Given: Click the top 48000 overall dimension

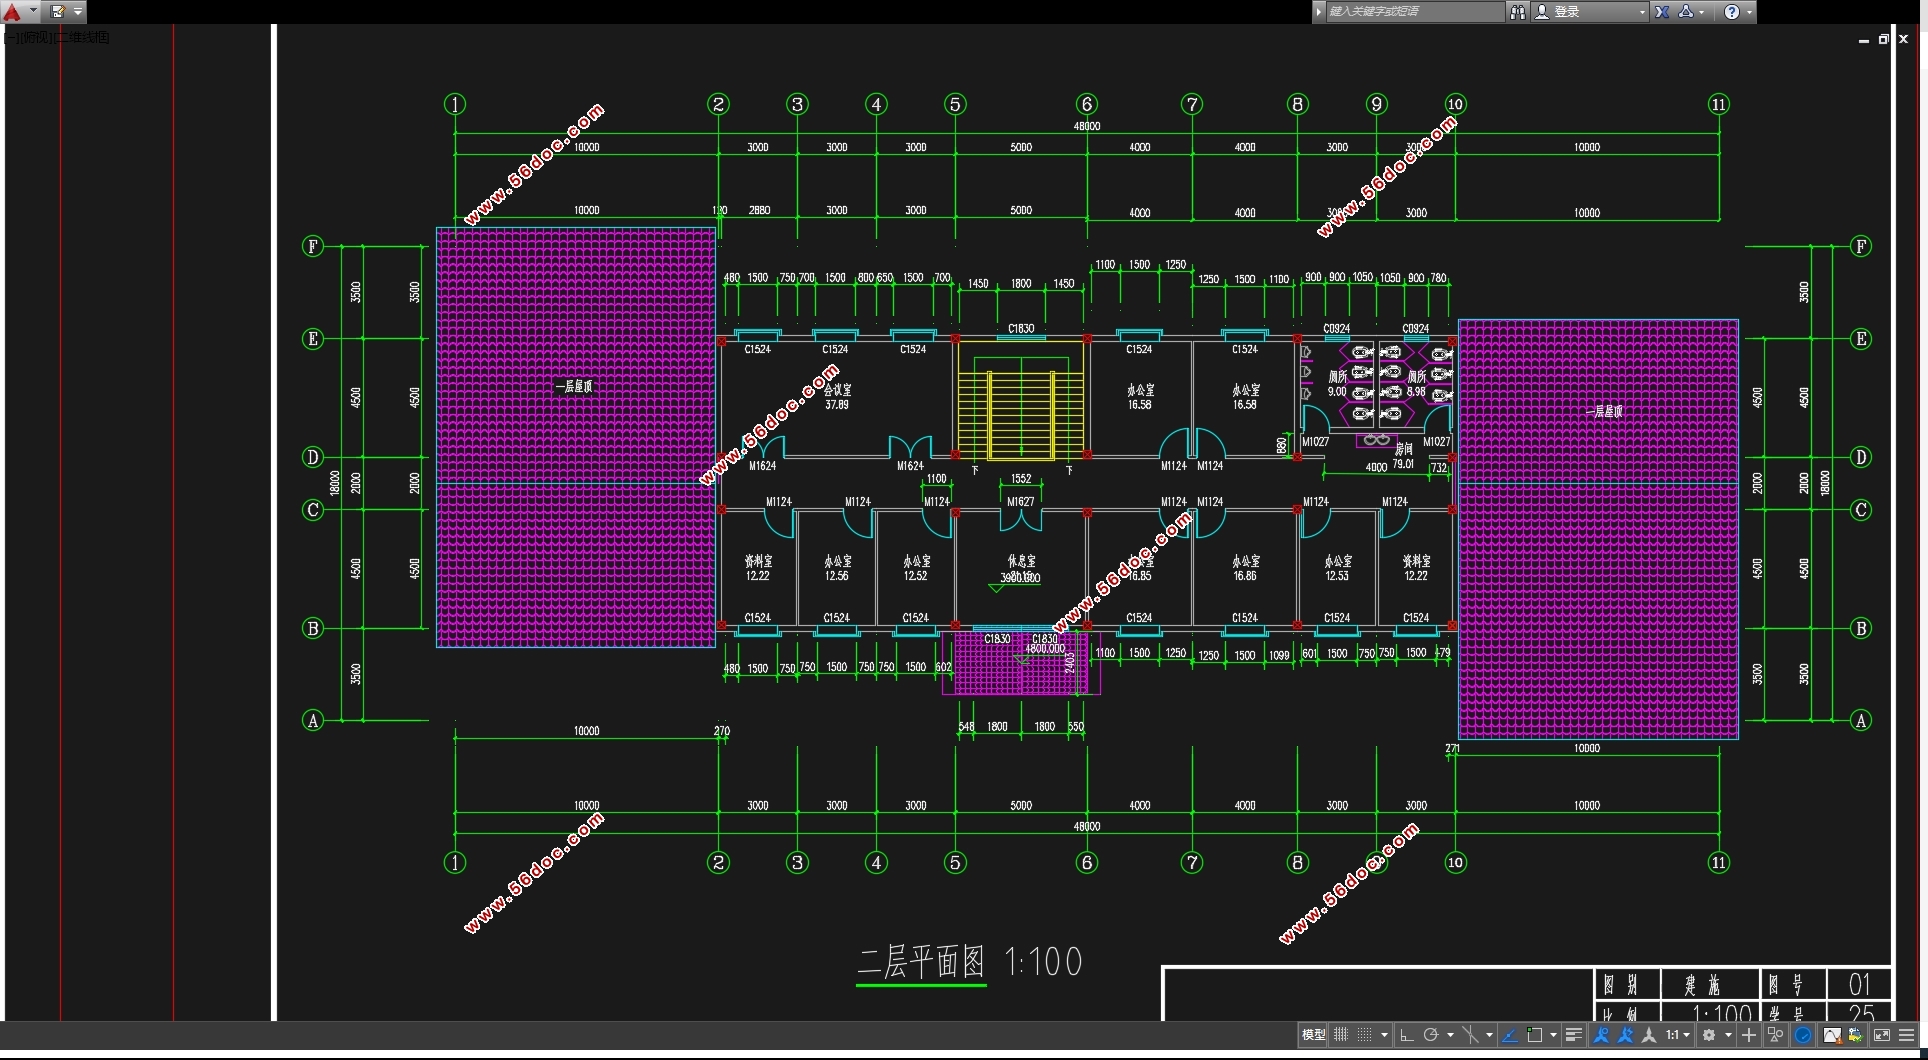Looking at the screenshot, I should click(x=1087, y=126).
